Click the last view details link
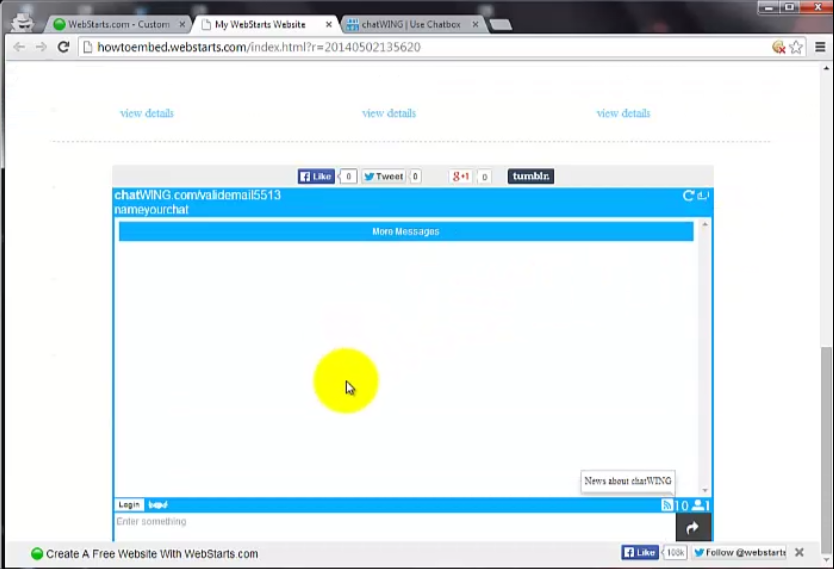 pos(623,113)
